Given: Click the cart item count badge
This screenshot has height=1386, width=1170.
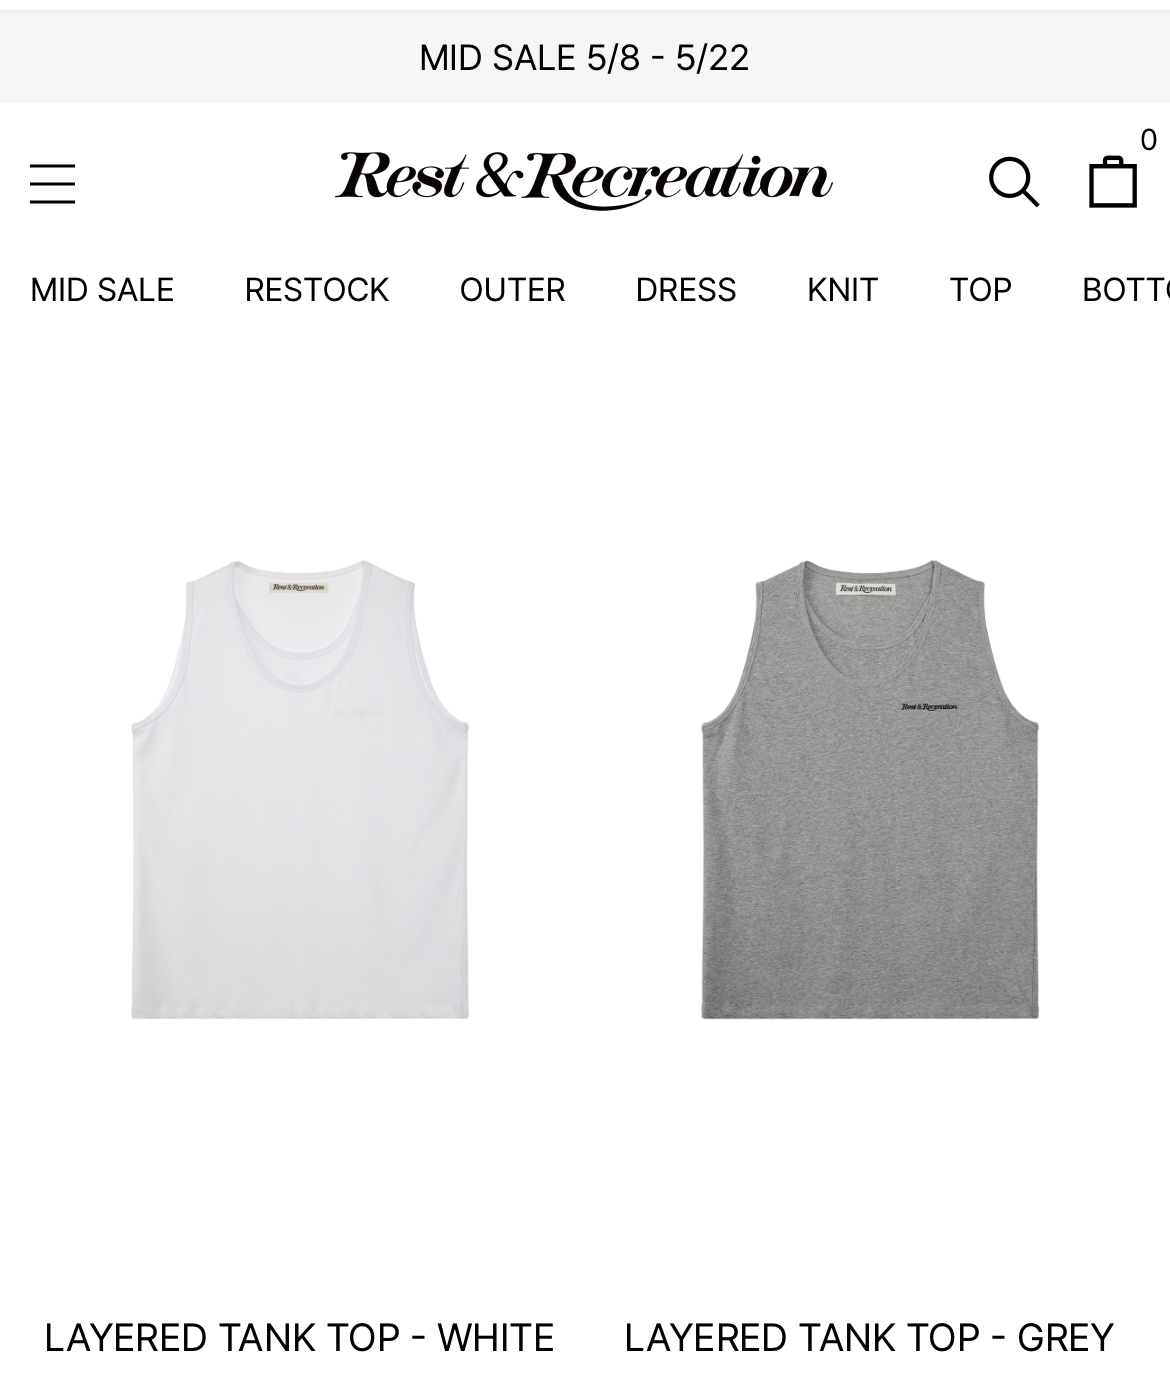Looking at the screenshot, I should coord(1148,140).
